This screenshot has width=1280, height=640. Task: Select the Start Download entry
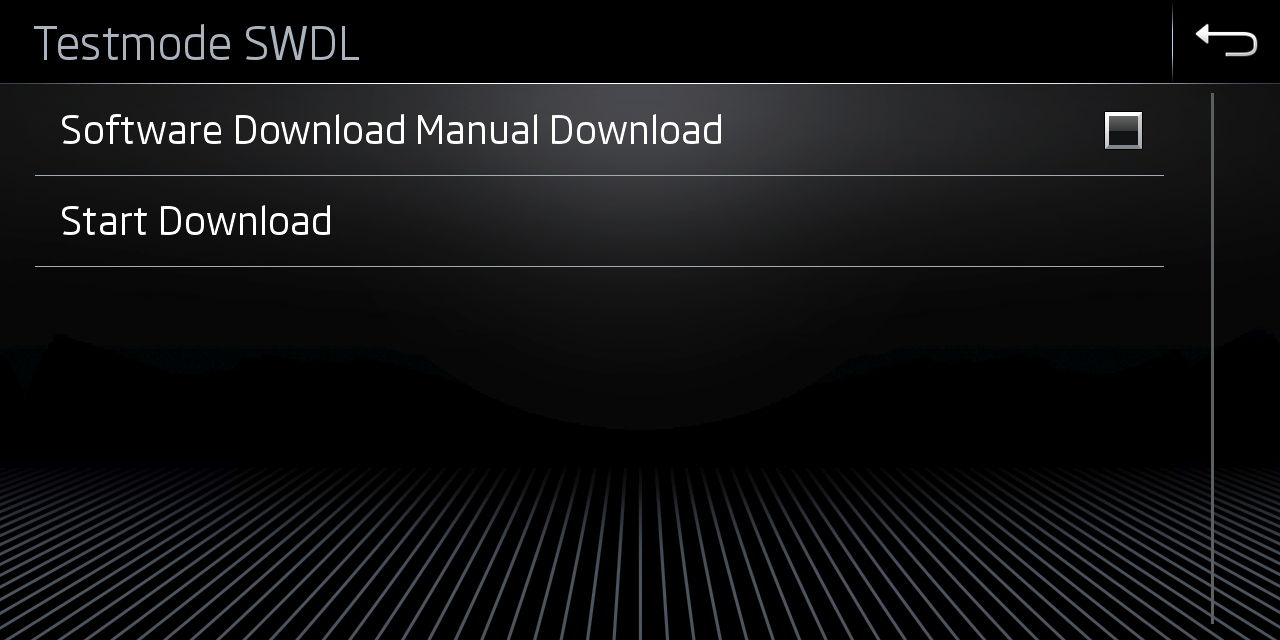coord(599,221)
